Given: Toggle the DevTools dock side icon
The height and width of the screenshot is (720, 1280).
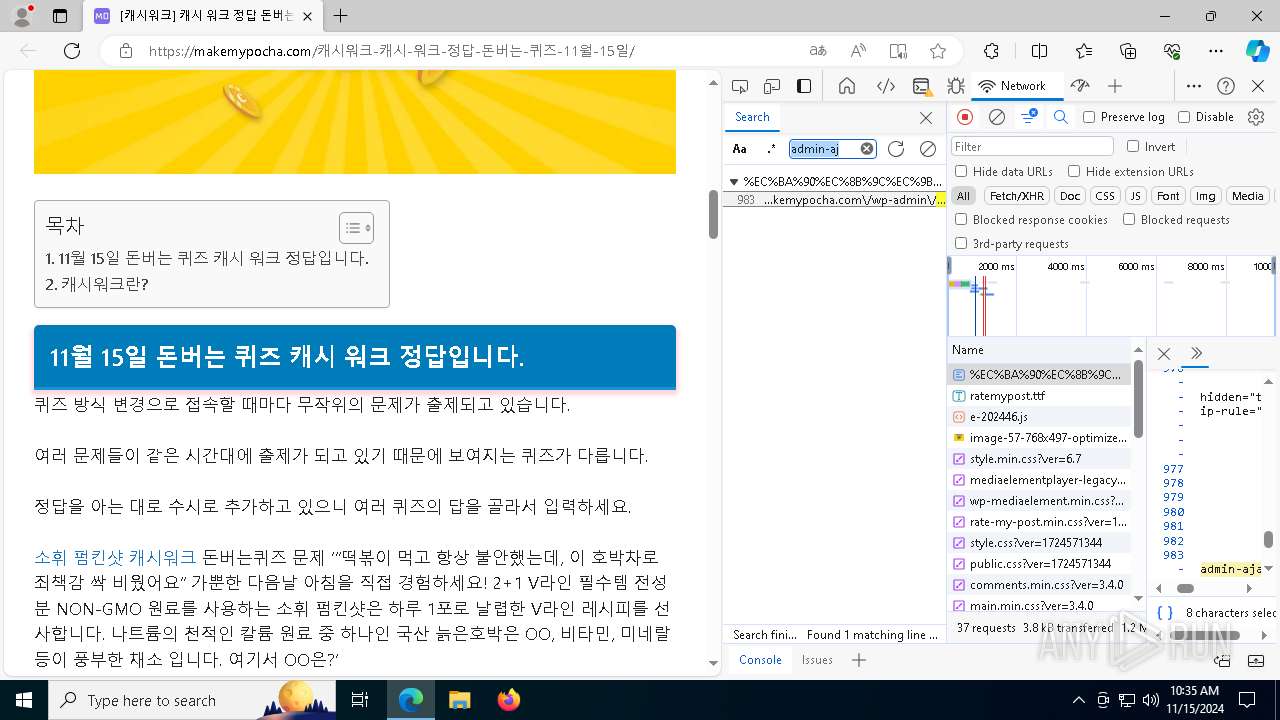Looking at the screenshot, I should click(x=804, y=86).
